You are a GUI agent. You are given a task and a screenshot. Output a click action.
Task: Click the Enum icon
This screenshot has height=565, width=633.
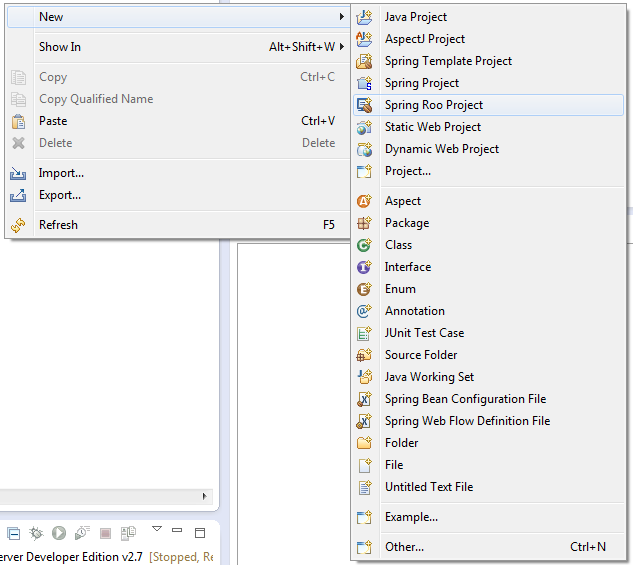pos(364,289)
